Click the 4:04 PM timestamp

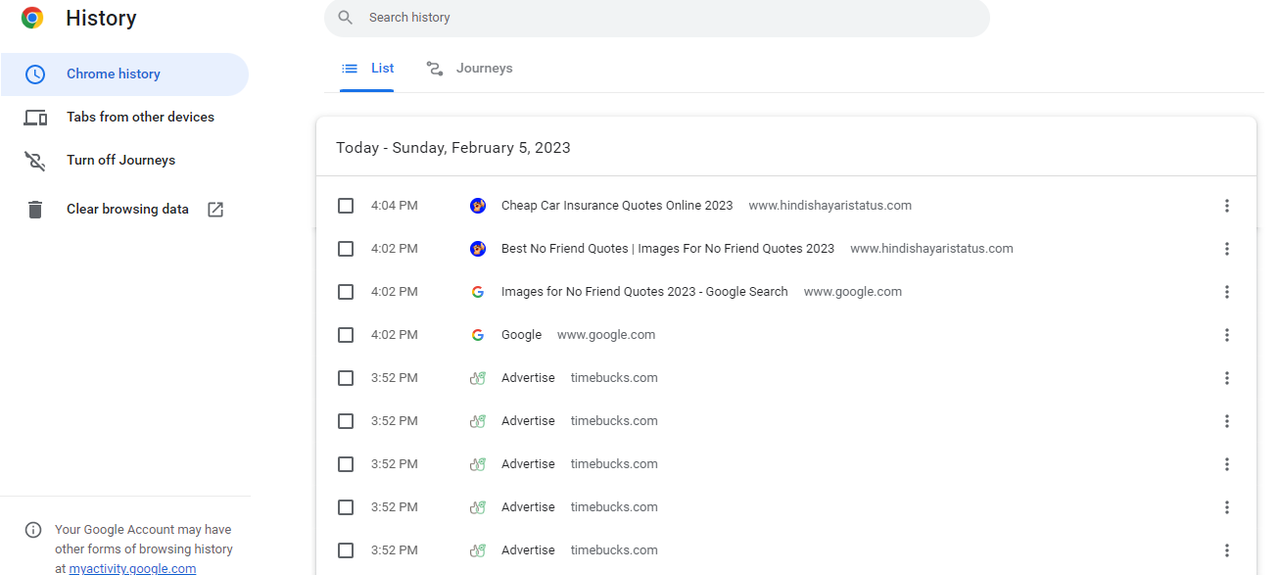click(394, 206)
